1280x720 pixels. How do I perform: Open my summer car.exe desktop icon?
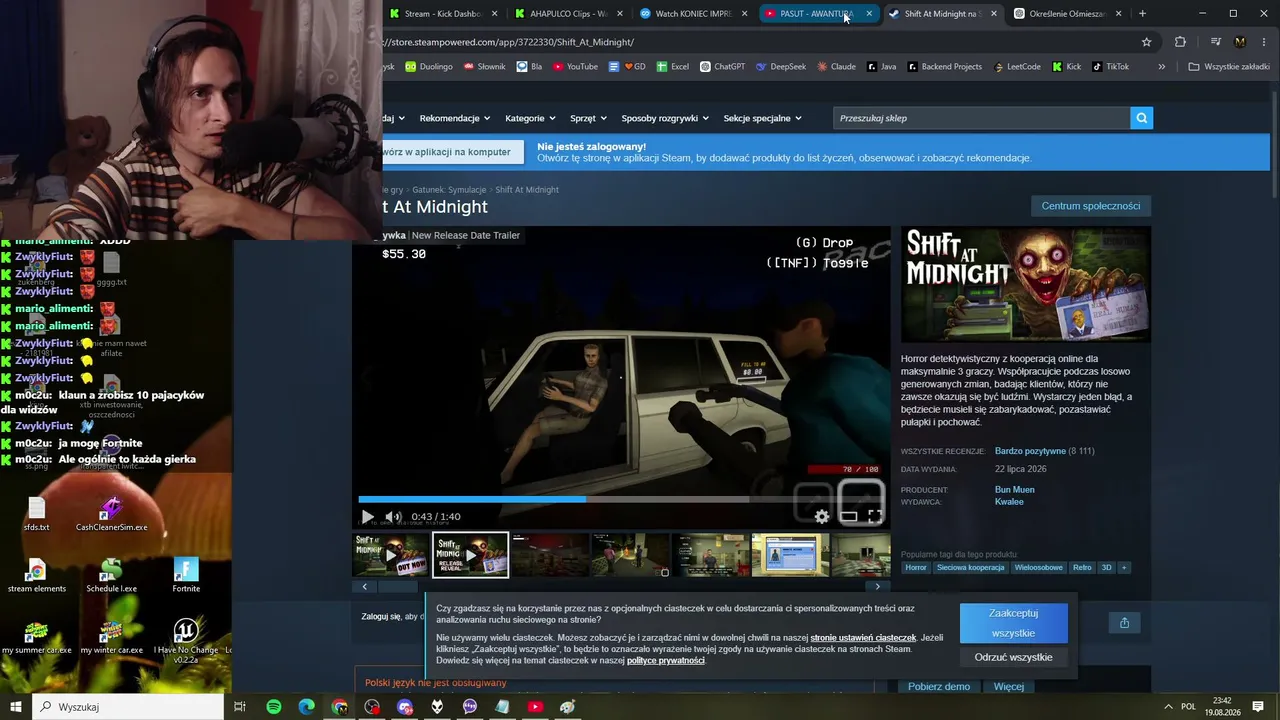37,637
